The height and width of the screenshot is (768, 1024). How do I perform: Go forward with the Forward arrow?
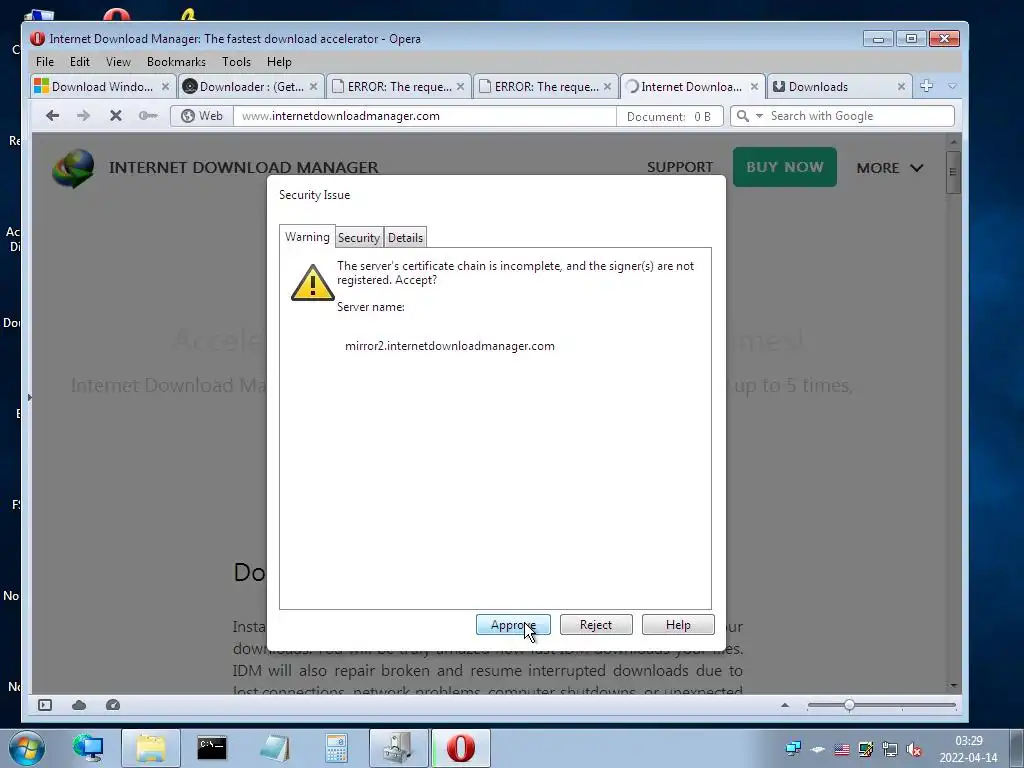click(x=83, y=116)
